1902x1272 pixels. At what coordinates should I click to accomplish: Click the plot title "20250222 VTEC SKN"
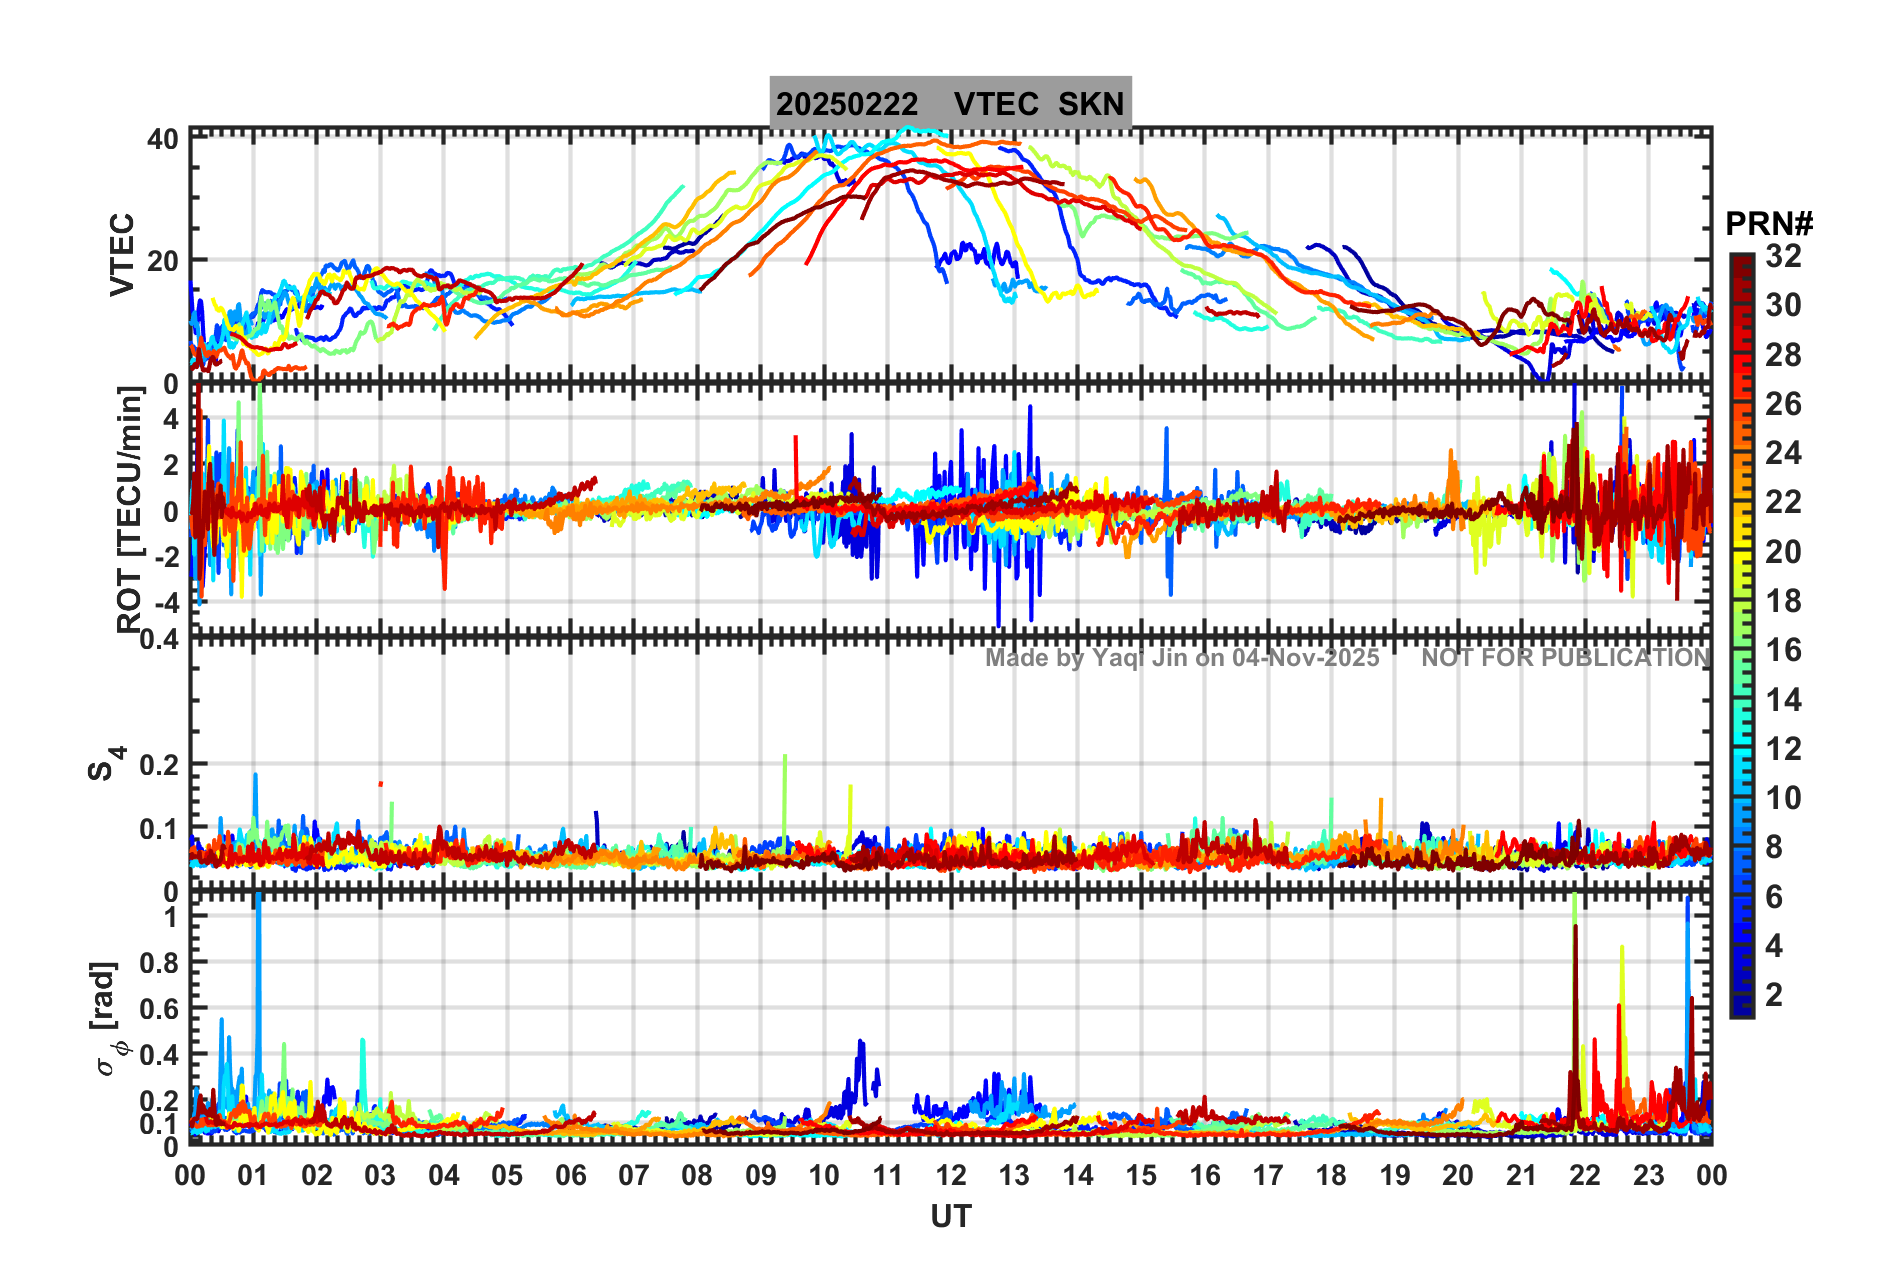[950, 104]
